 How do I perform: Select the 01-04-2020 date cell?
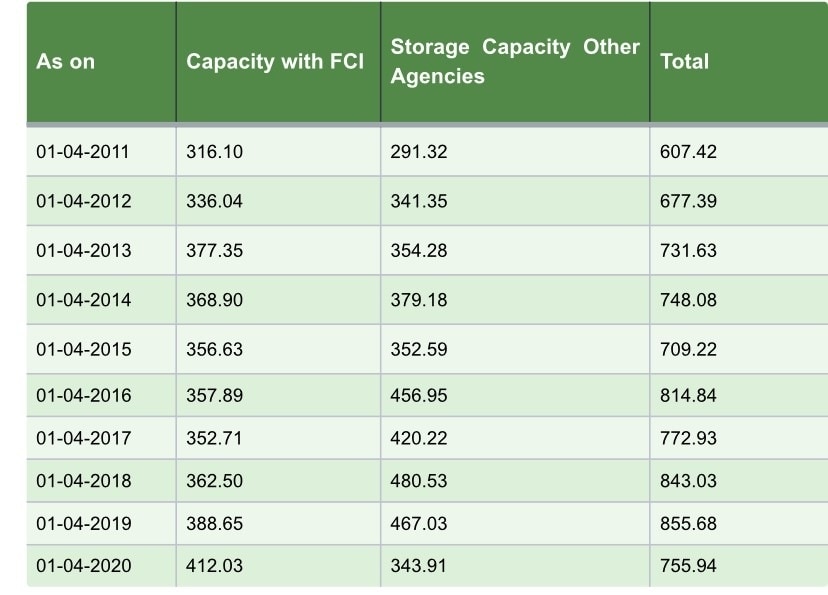[83, 566]
